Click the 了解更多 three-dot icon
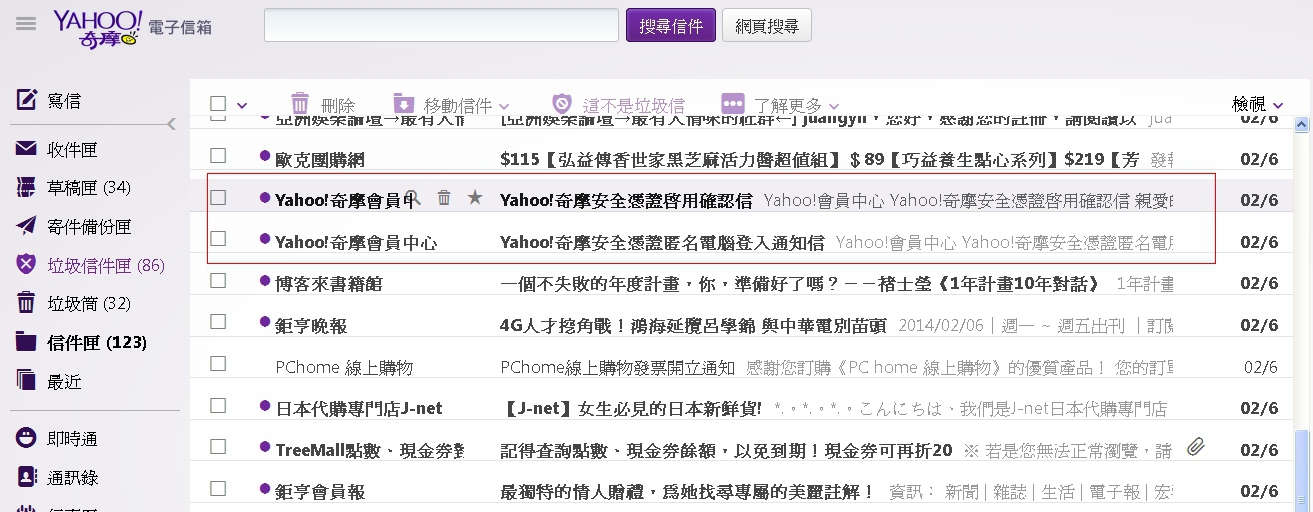The height and width of the screenshot is (512, 1313). [x=733, y=104]
